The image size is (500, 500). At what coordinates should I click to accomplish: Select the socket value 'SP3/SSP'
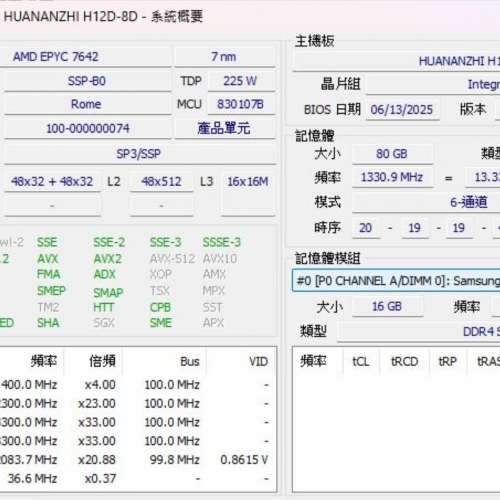point(139,154)
